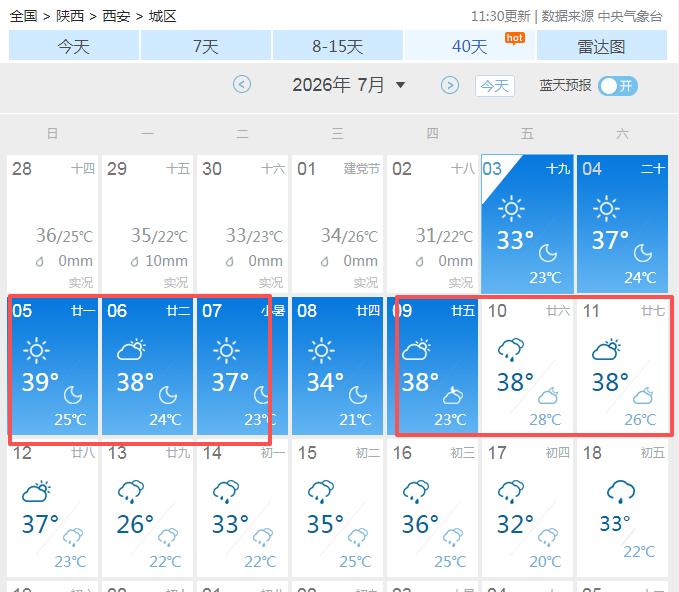
Task: Click the 初五 lunar label on day 18
Action: pos(653,453)
